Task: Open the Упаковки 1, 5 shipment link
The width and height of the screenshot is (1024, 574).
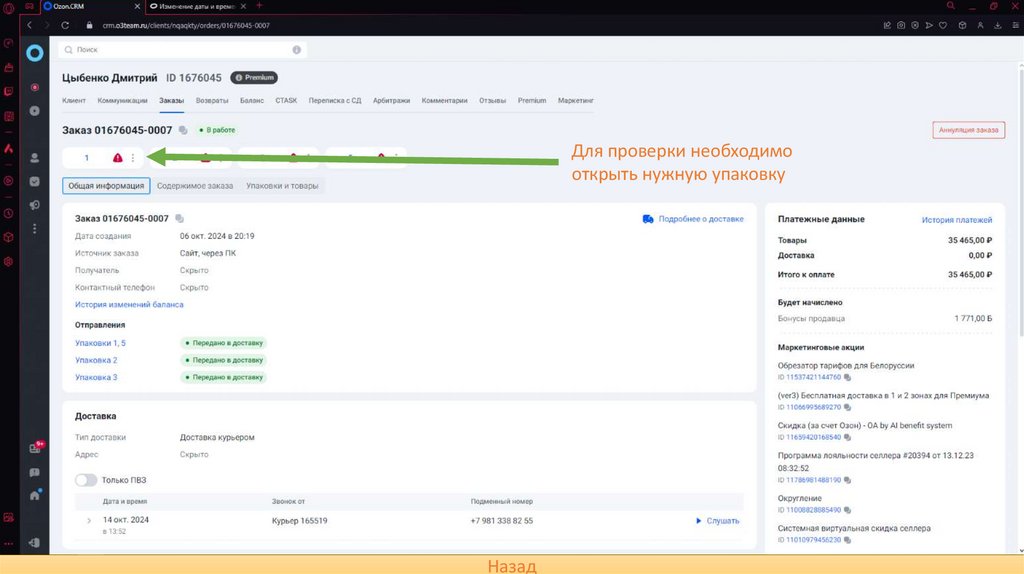Action: click(100, 343)
